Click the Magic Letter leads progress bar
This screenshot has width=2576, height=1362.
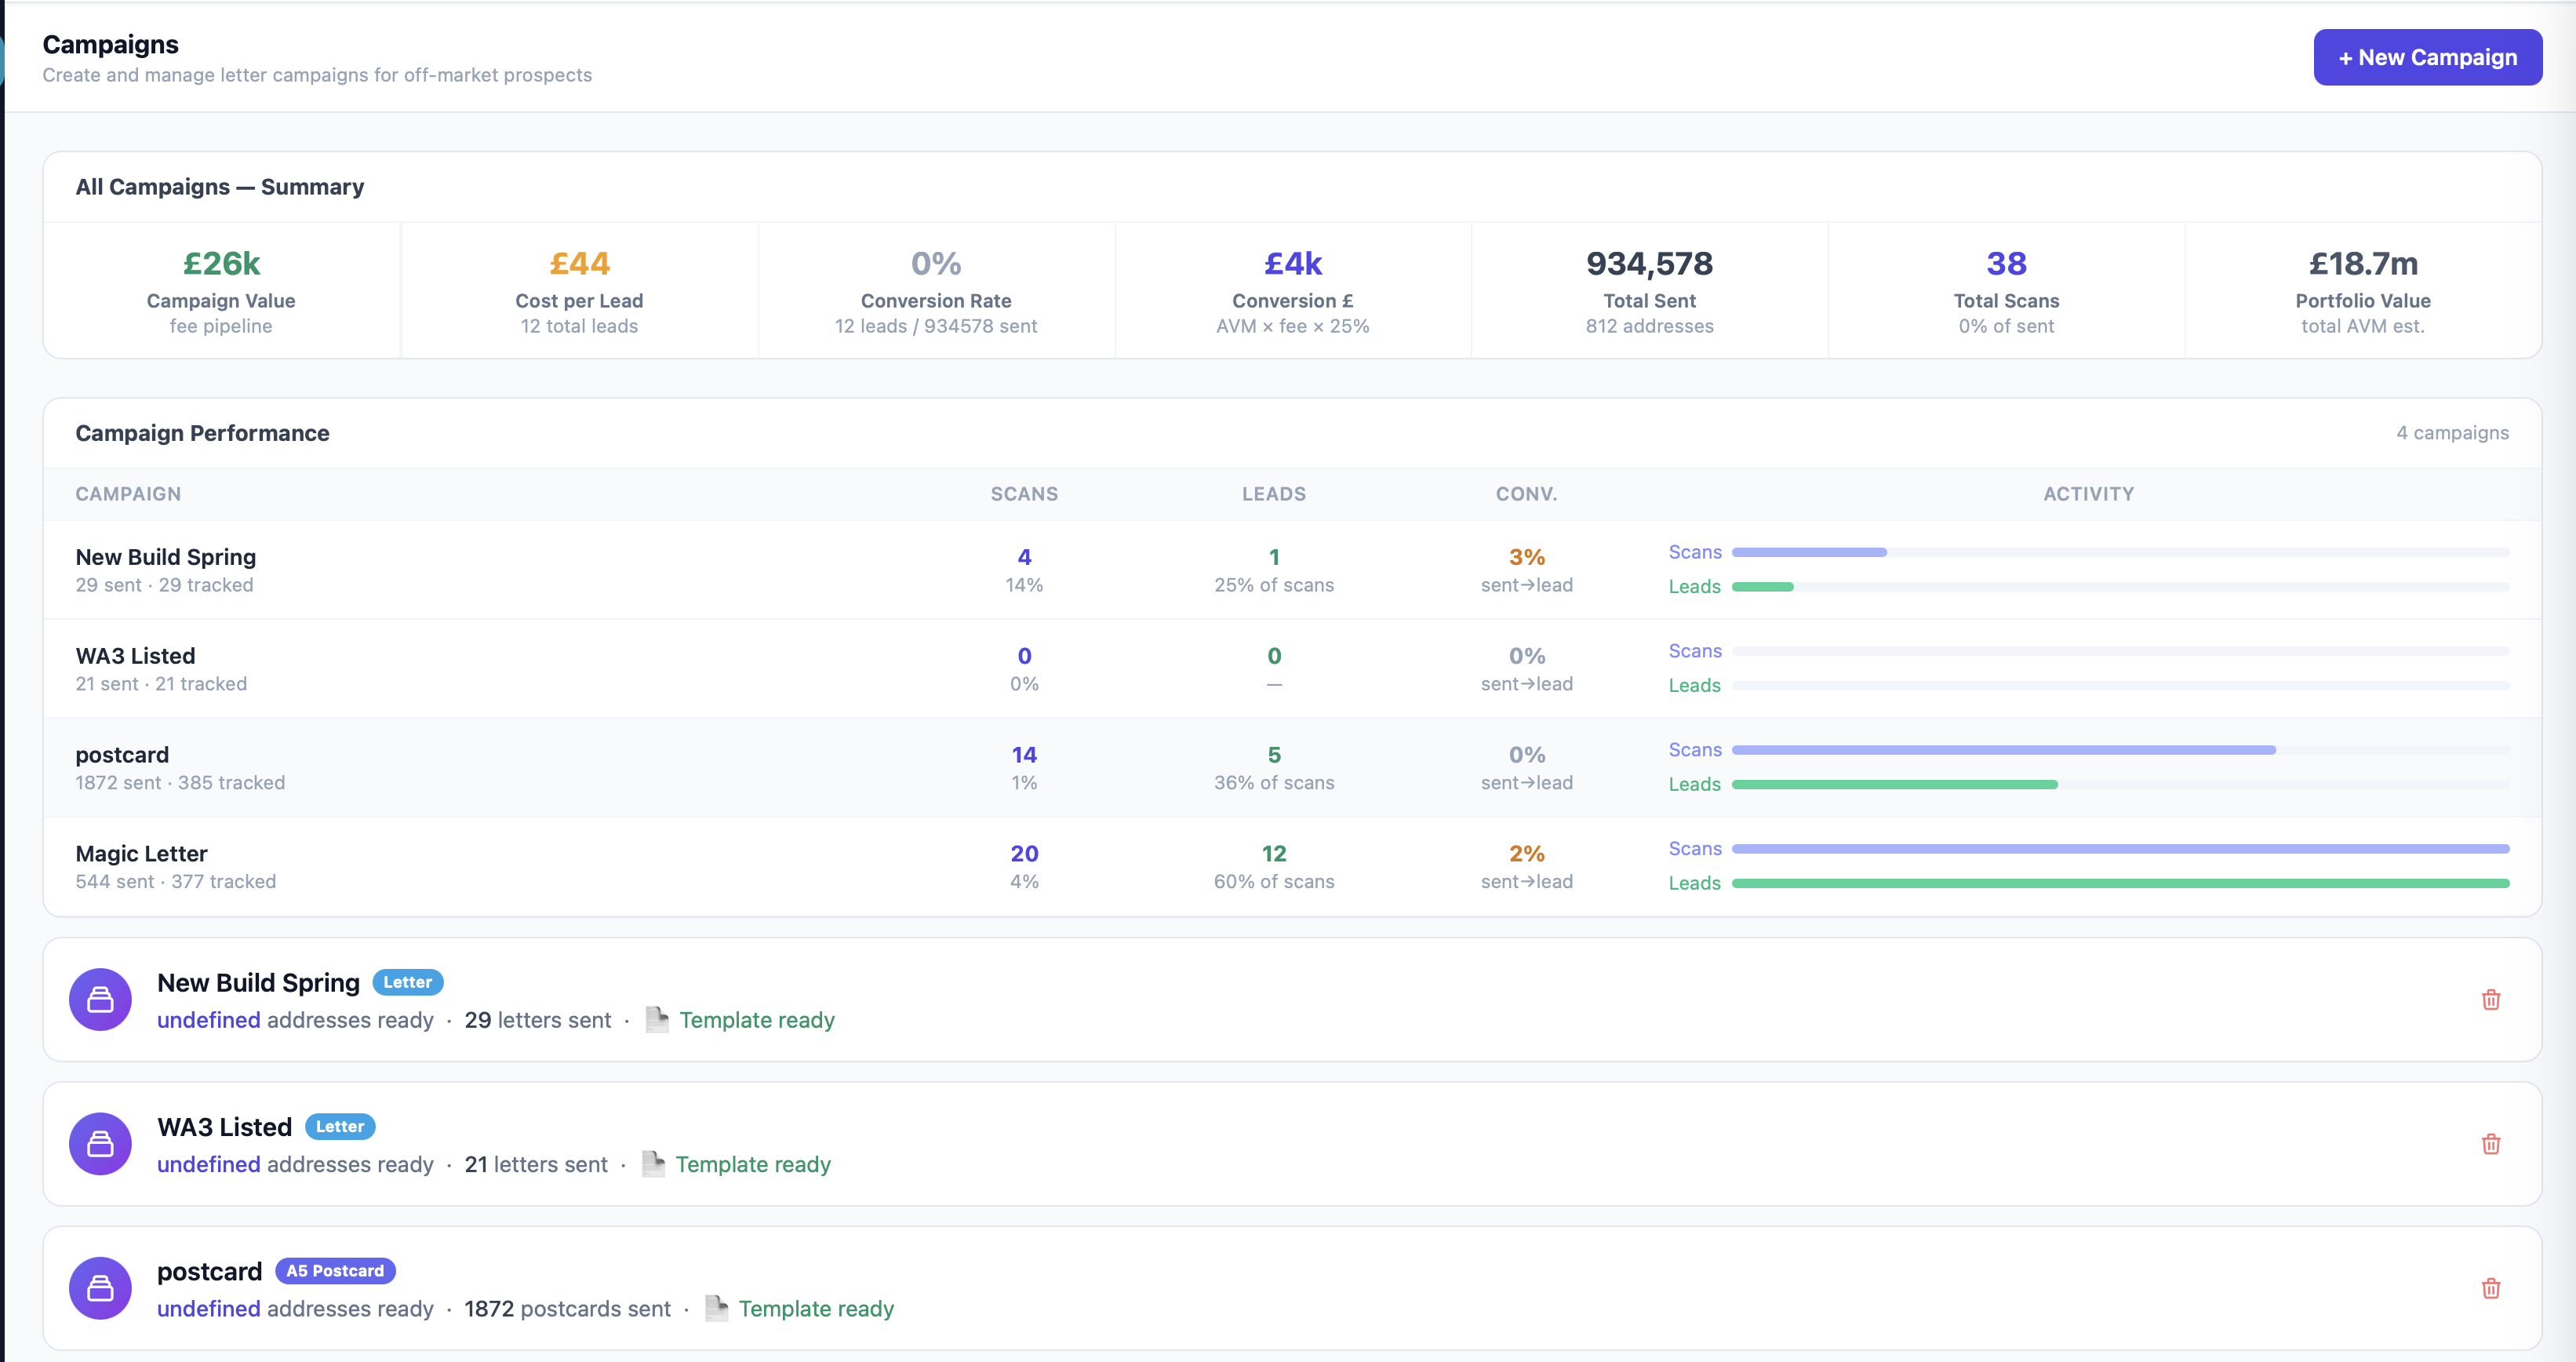click(x=2120, y=883)
